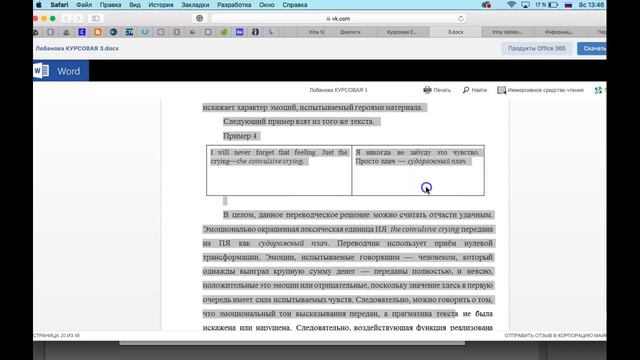Open the green leaf pinned tab

(x=224, y=32)
